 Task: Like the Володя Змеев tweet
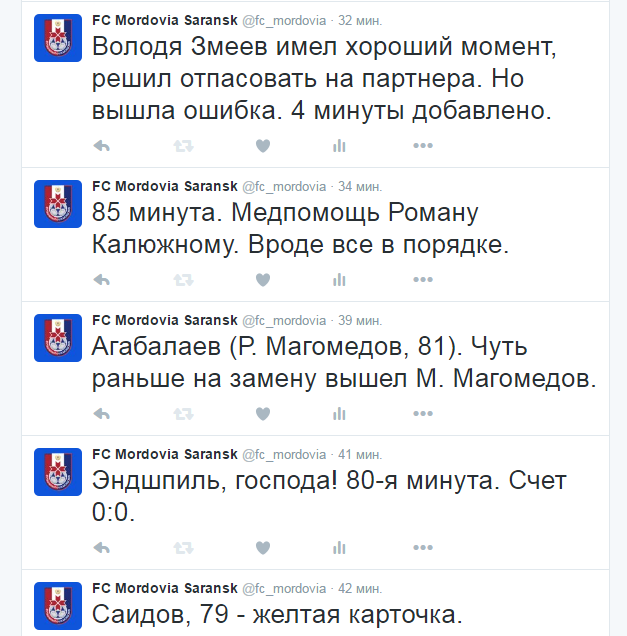point(263,146)
